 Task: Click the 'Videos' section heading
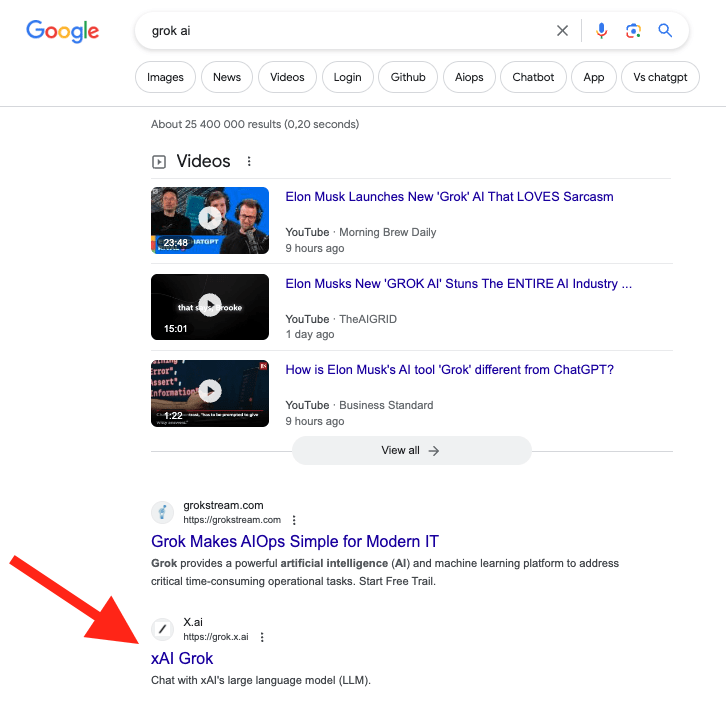click(x=203, y=161)
